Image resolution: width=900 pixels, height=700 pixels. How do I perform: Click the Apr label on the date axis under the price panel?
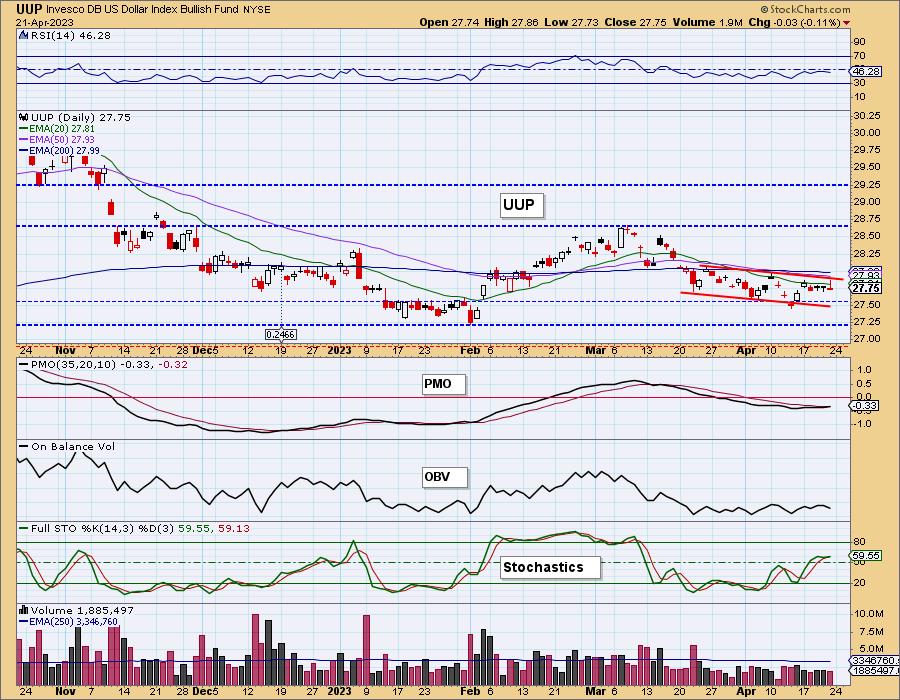click(746, 350)
